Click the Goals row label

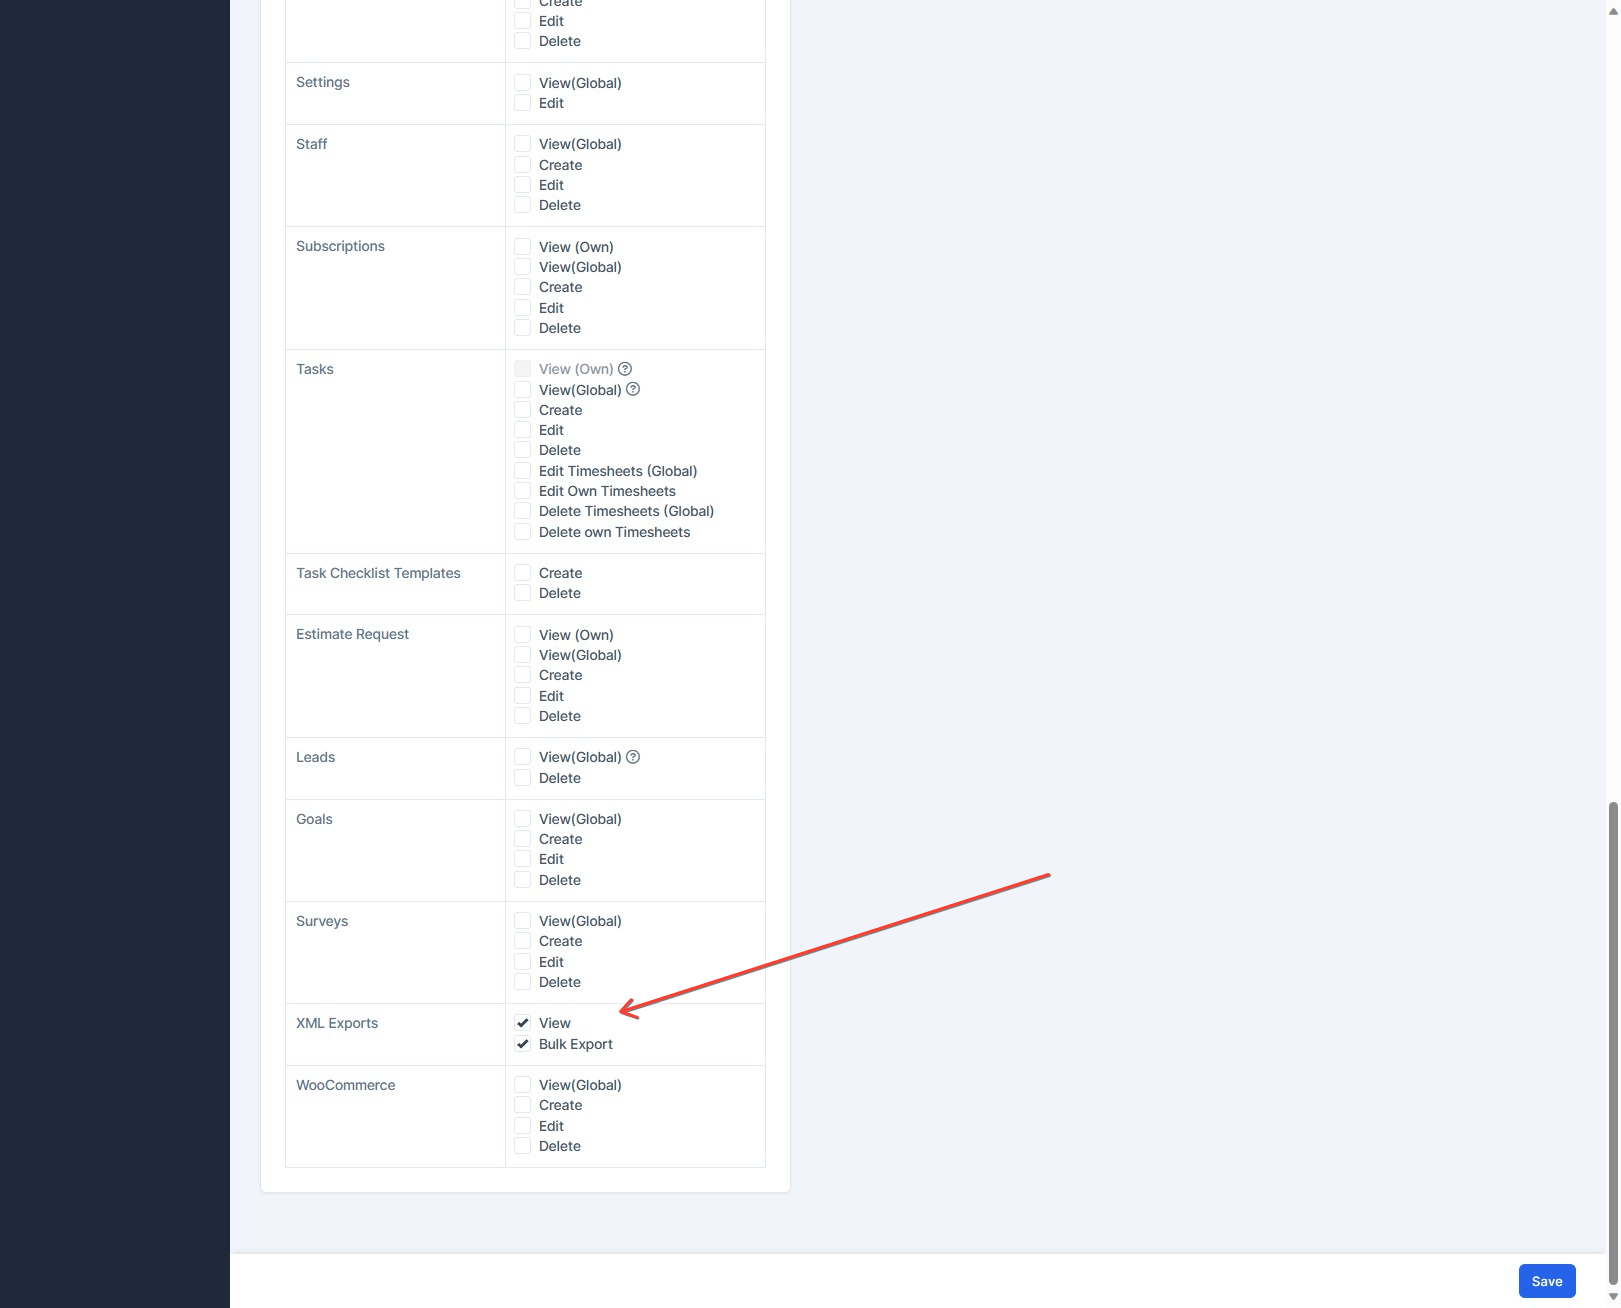(x=314, y=819)
